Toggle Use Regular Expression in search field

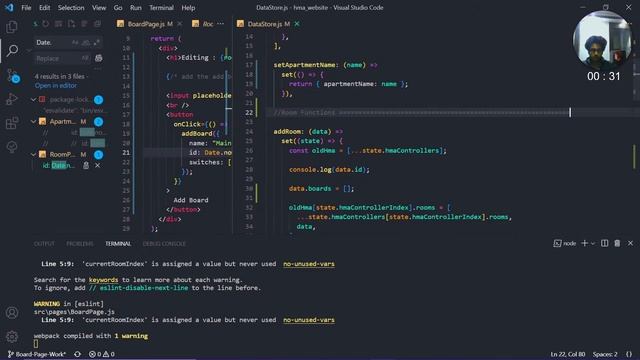[96, 42]
